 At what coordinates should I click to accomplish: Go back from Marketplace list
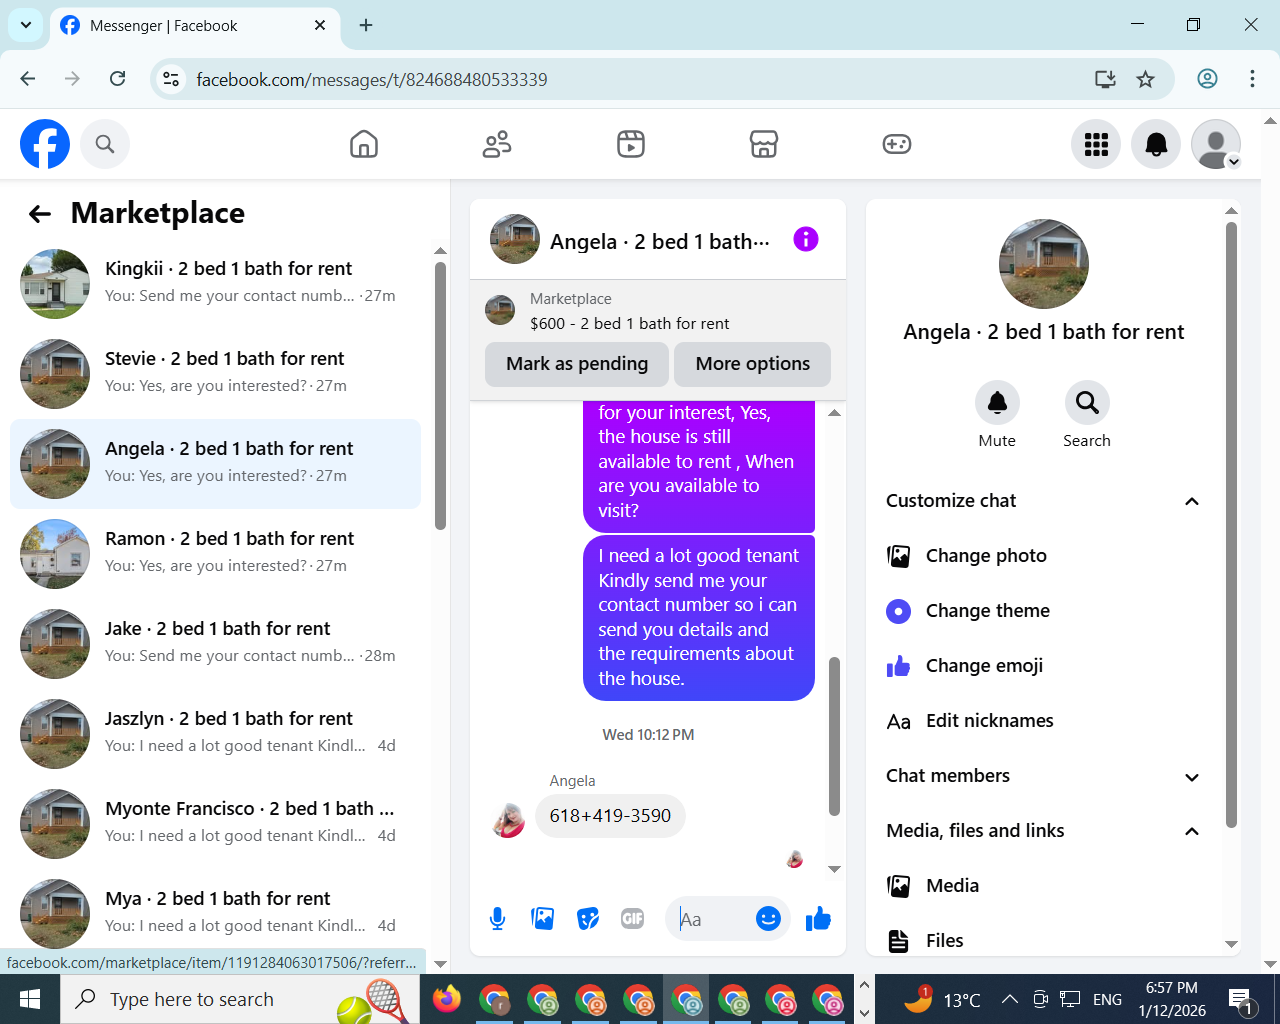click(x=40, y=213)
